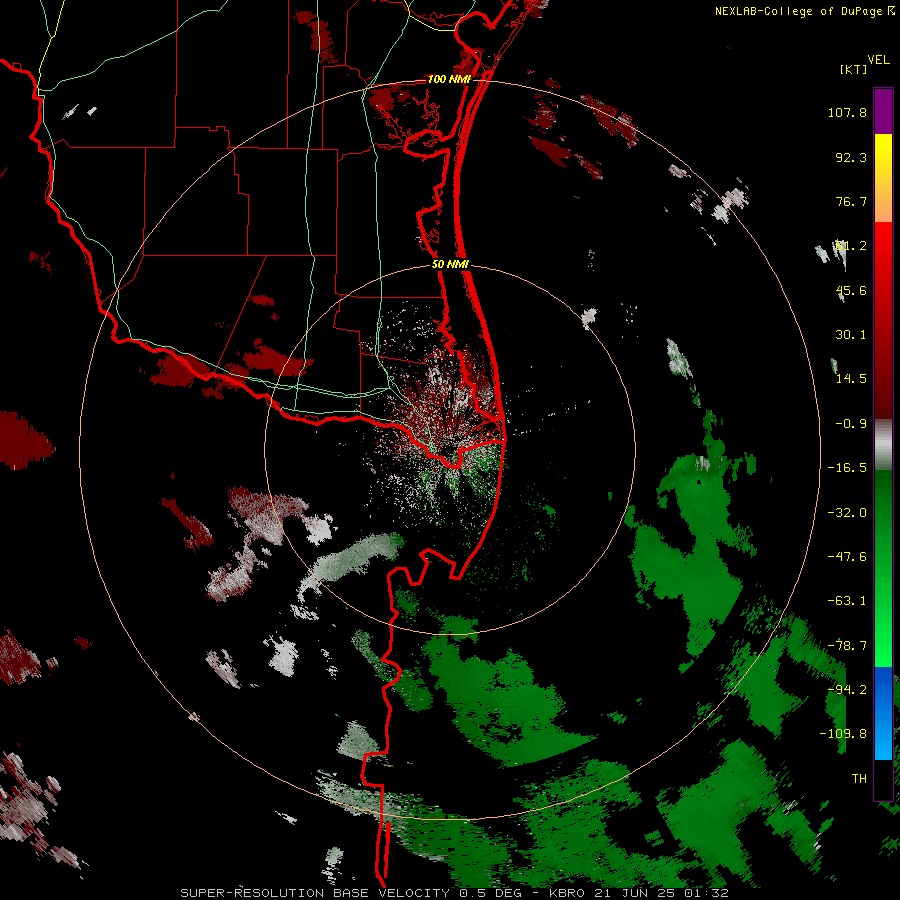This screenshot has height=900, width=900.
Task: Click the -78.7 legend value
Action: [x=847, y=646]
